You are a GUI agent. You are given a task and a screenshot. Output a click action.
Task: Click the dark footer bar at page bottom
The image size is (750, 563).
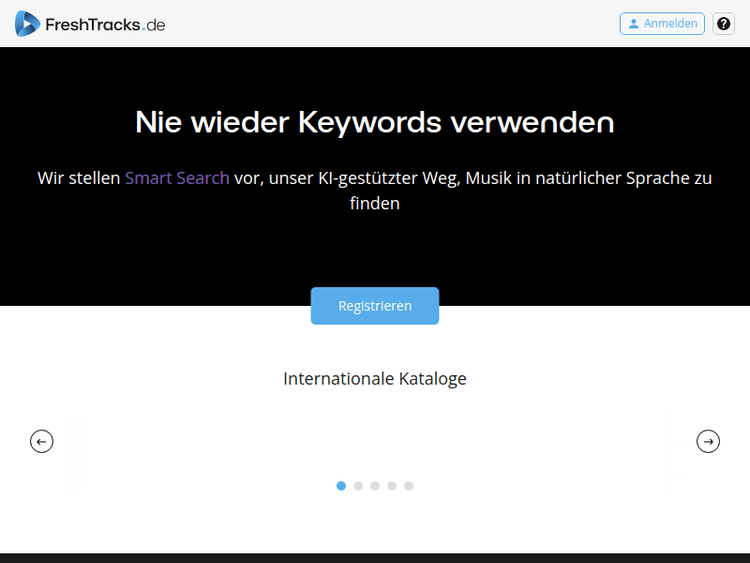(375, 557)
